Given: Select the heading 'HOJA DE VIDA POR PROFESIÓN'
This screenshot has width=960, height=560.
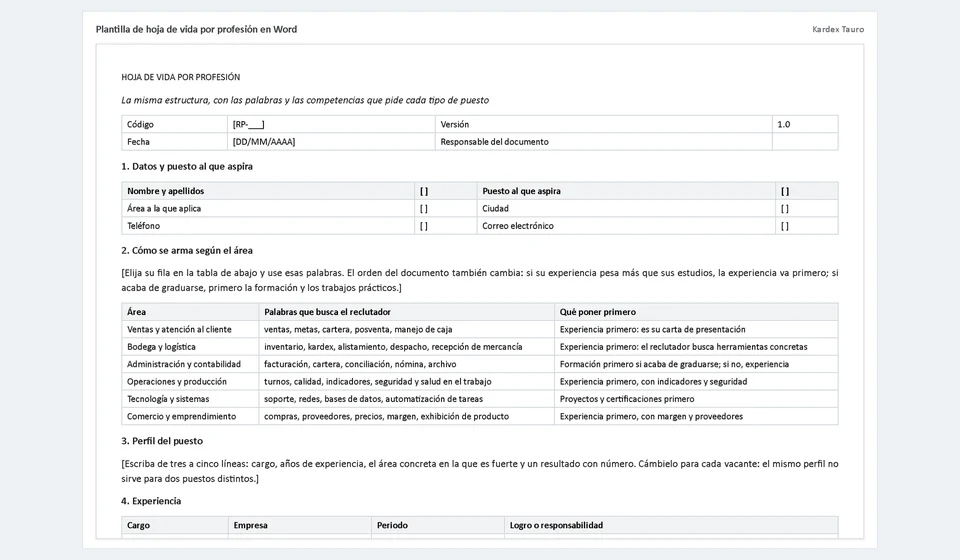Looking at the screenshot, I should point(181,77).
